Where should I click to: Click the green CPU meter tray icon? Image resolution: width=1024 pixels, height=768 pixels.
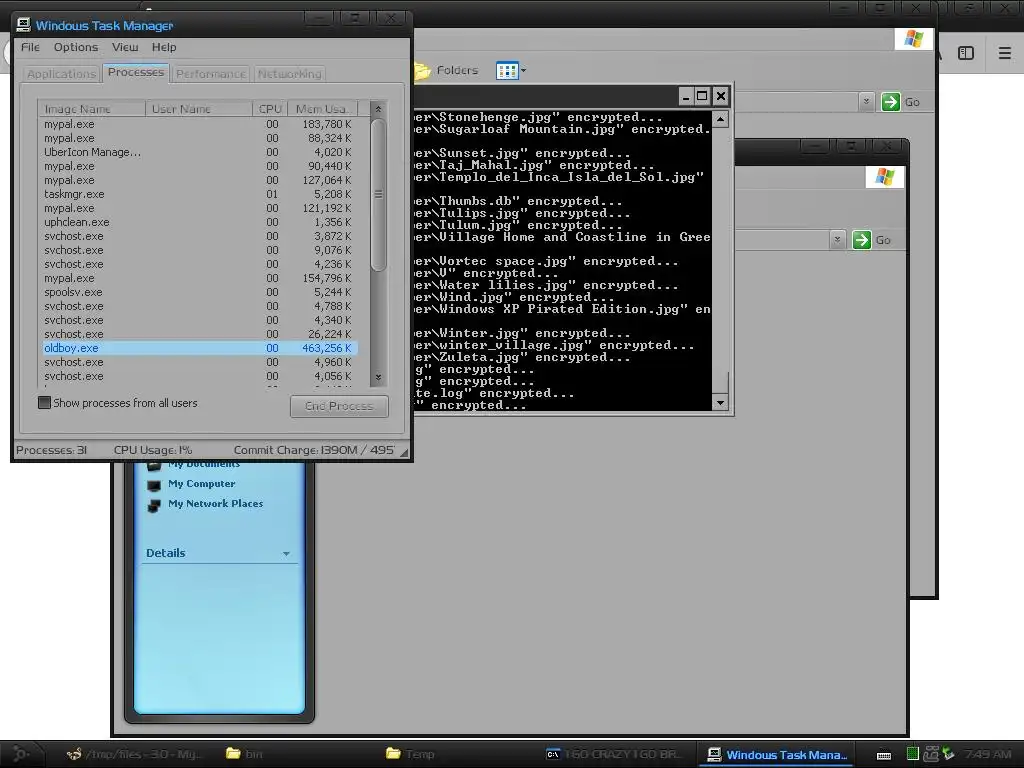912,754
